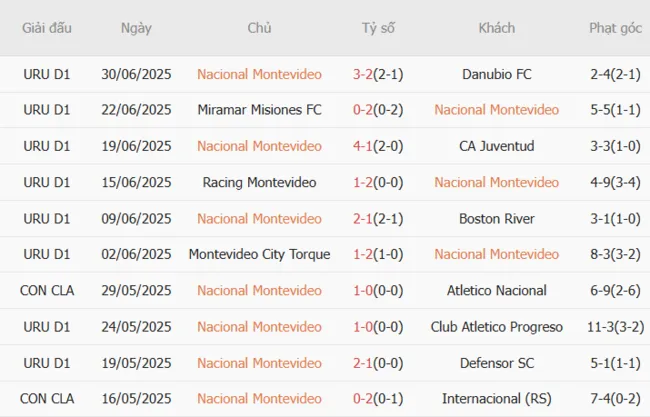Click Montevideo City Torque team name

[x=259, y=254]
